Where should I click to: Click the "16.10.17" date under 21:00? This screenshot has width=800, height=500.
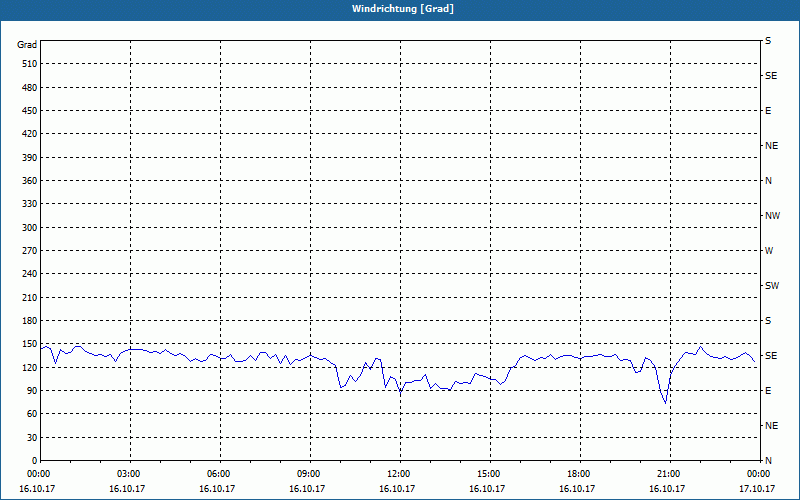[667, 488]
